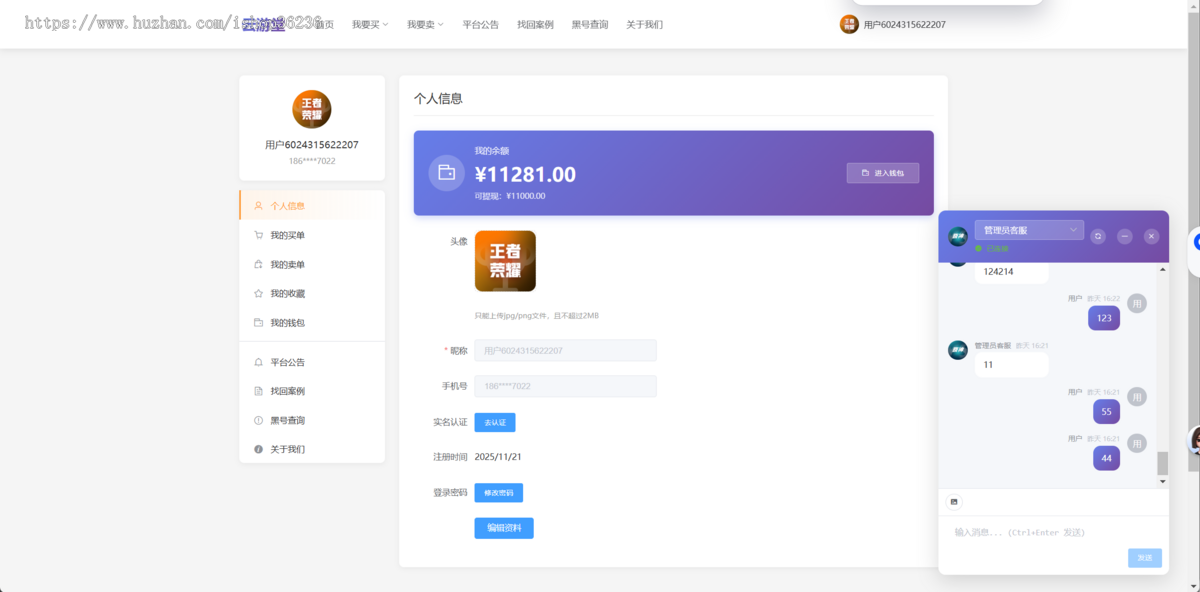The image size is (1200, 592).
Task: Click the 去认证 button
Action: click(x=495, y=422)
